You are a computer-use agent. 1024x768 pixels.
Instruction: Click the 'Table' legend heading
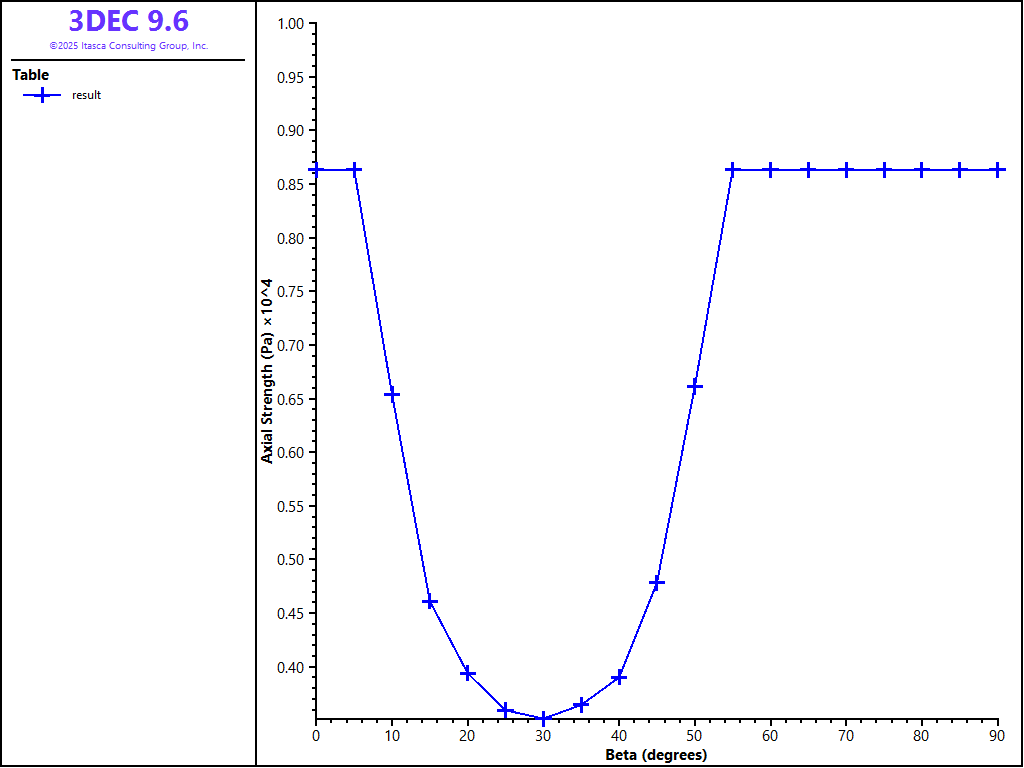30,75
